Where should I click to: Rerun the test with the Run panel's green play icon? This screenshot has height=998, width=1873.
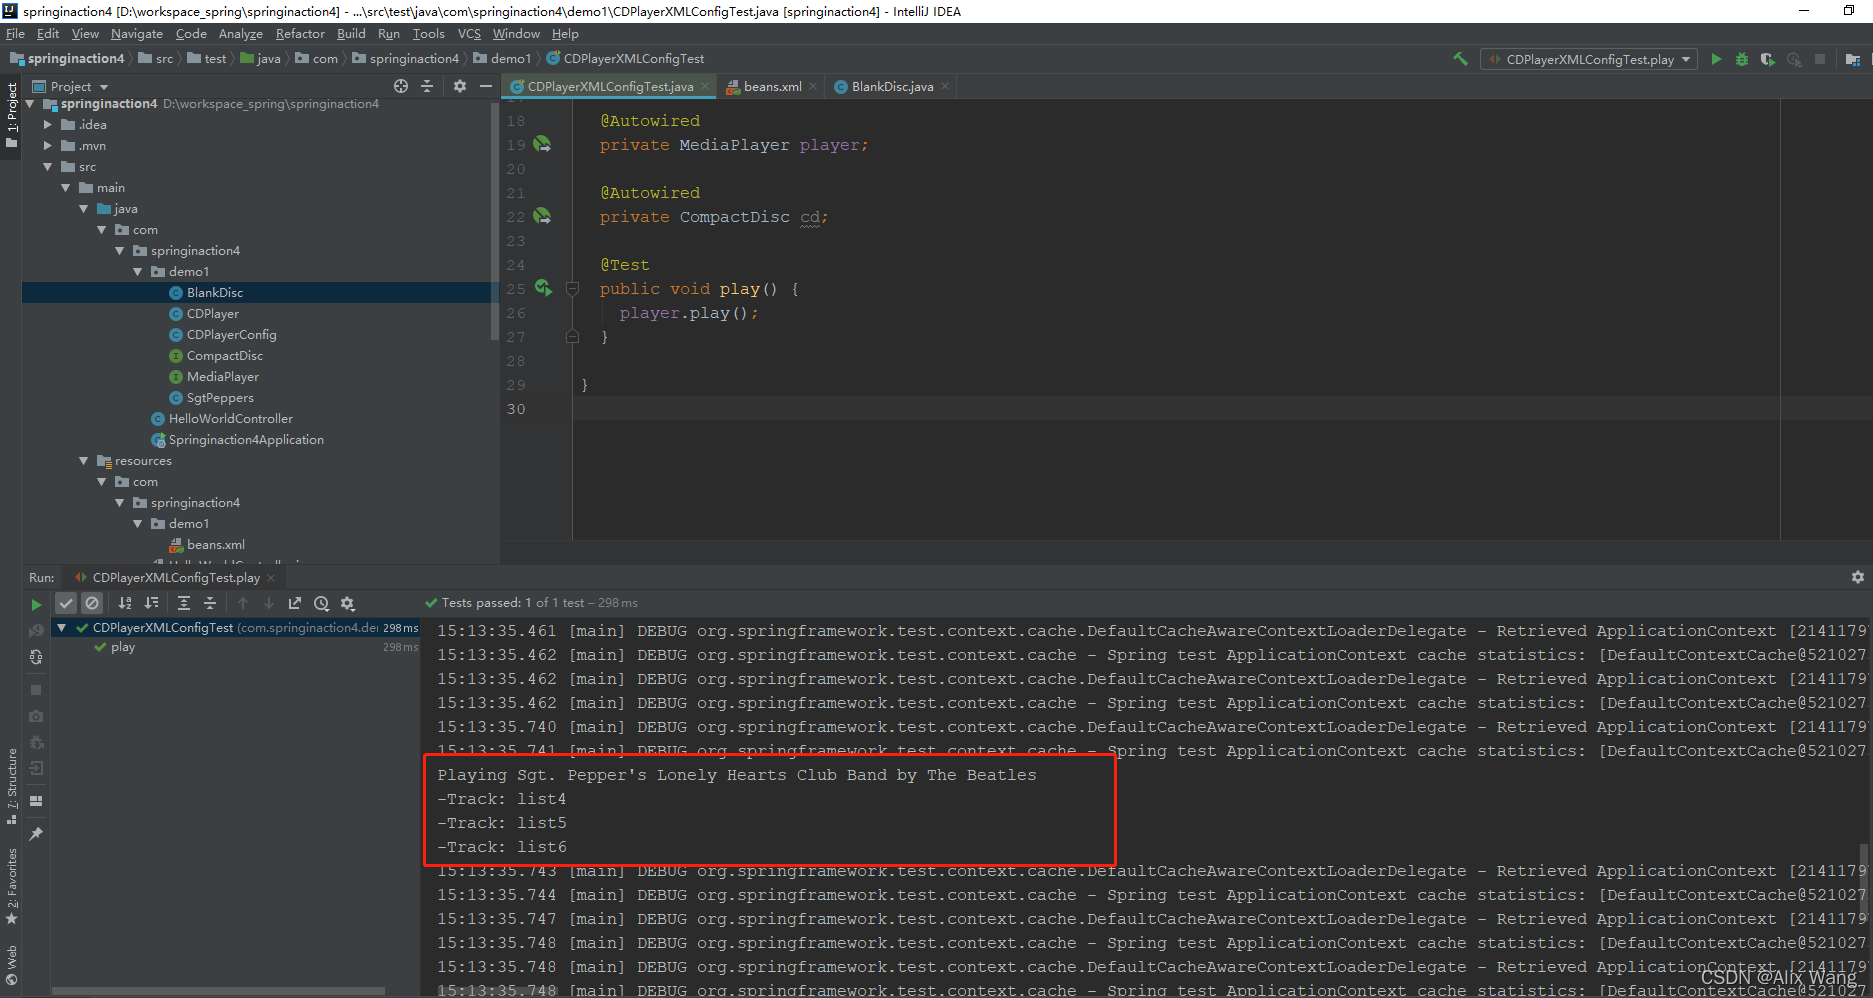click(36, 604)
